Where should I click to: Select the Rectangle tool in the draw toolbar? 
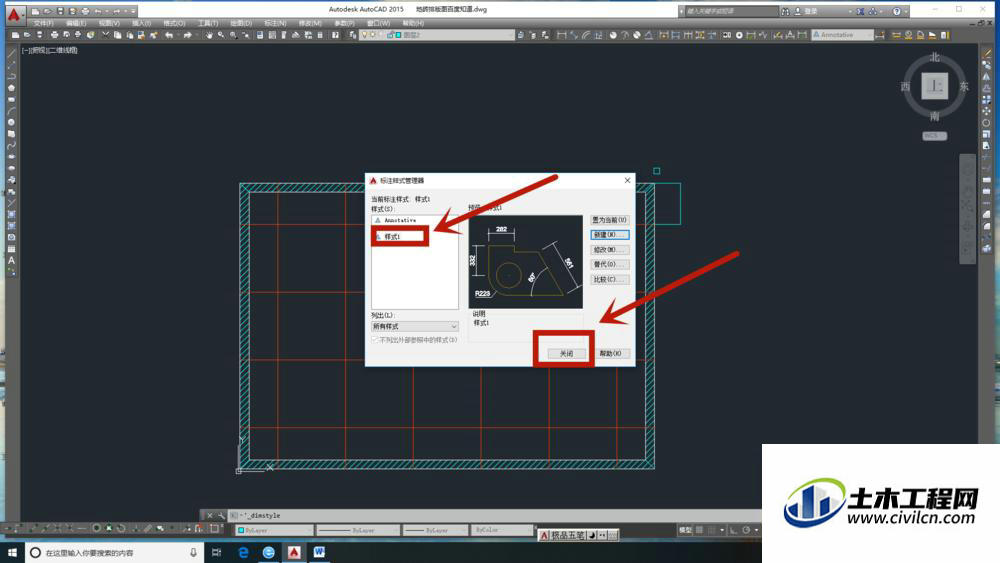tap(11, 99)
